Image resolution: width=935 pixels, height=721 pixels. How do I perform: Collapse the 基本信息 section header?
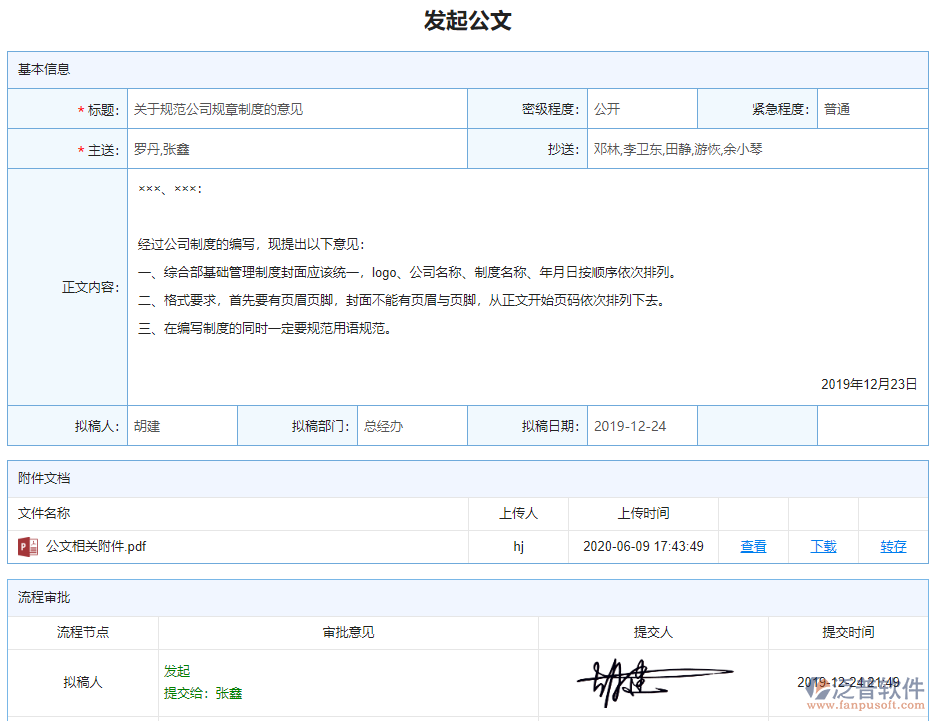[44, 69]
